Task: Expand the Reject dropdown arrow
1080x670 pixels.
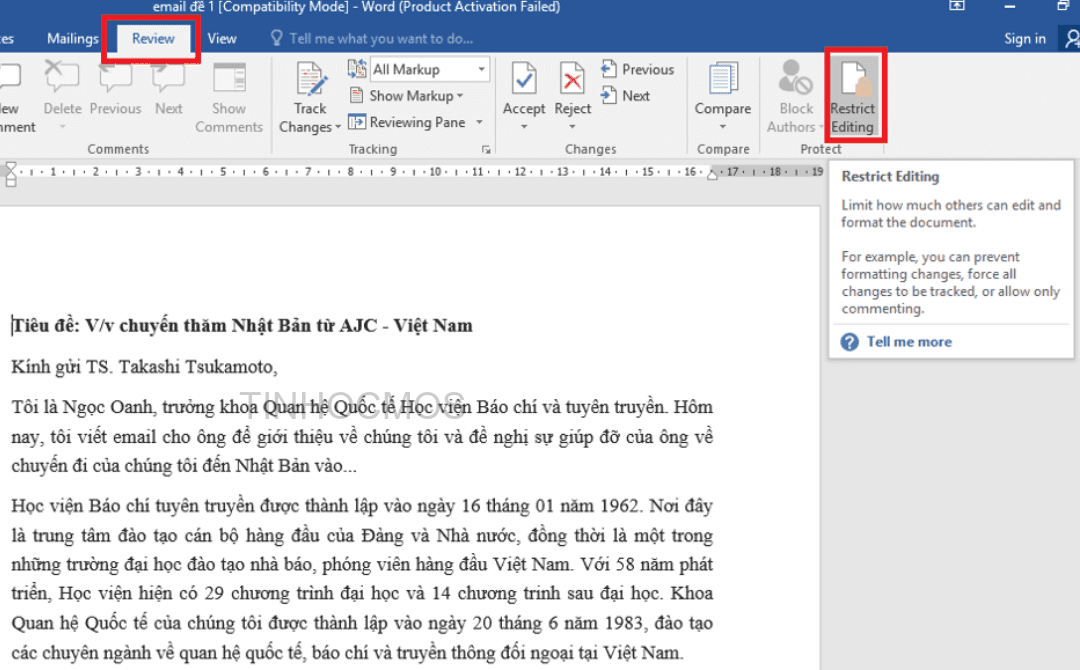Action: pyautogui.click(x=572, y=127)
